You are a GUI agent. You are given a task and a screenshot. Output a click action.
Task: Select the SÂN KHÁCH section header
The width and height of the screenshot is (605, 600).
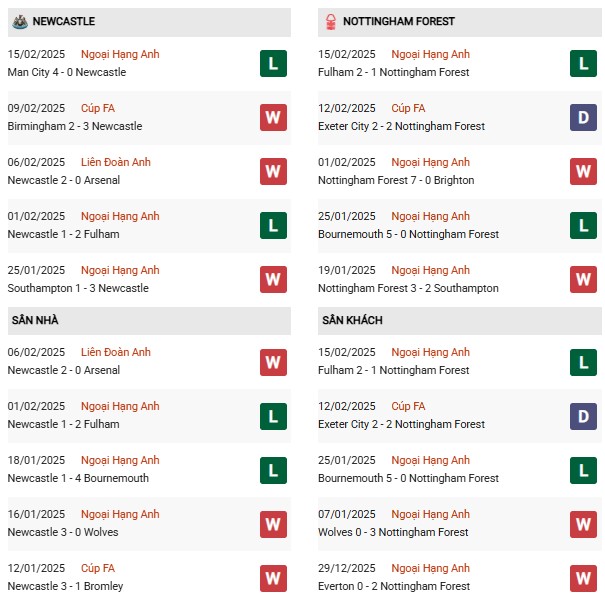click(x=352, y=320)
